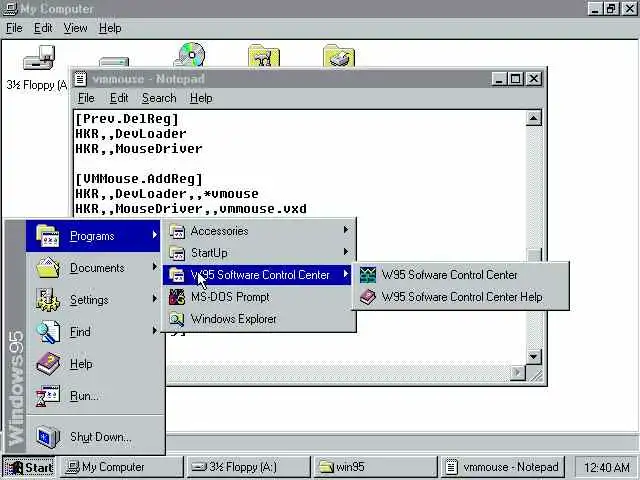The width and height of the screenshot is (640, 480).
Task: Open the Notepad Help menu
Action: (201, 98)
